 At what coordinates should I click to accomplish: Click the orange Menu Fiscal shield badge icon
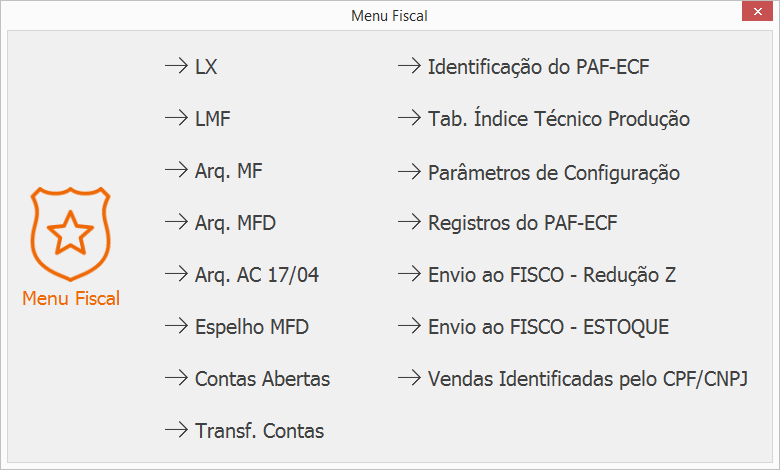[71, 234]
